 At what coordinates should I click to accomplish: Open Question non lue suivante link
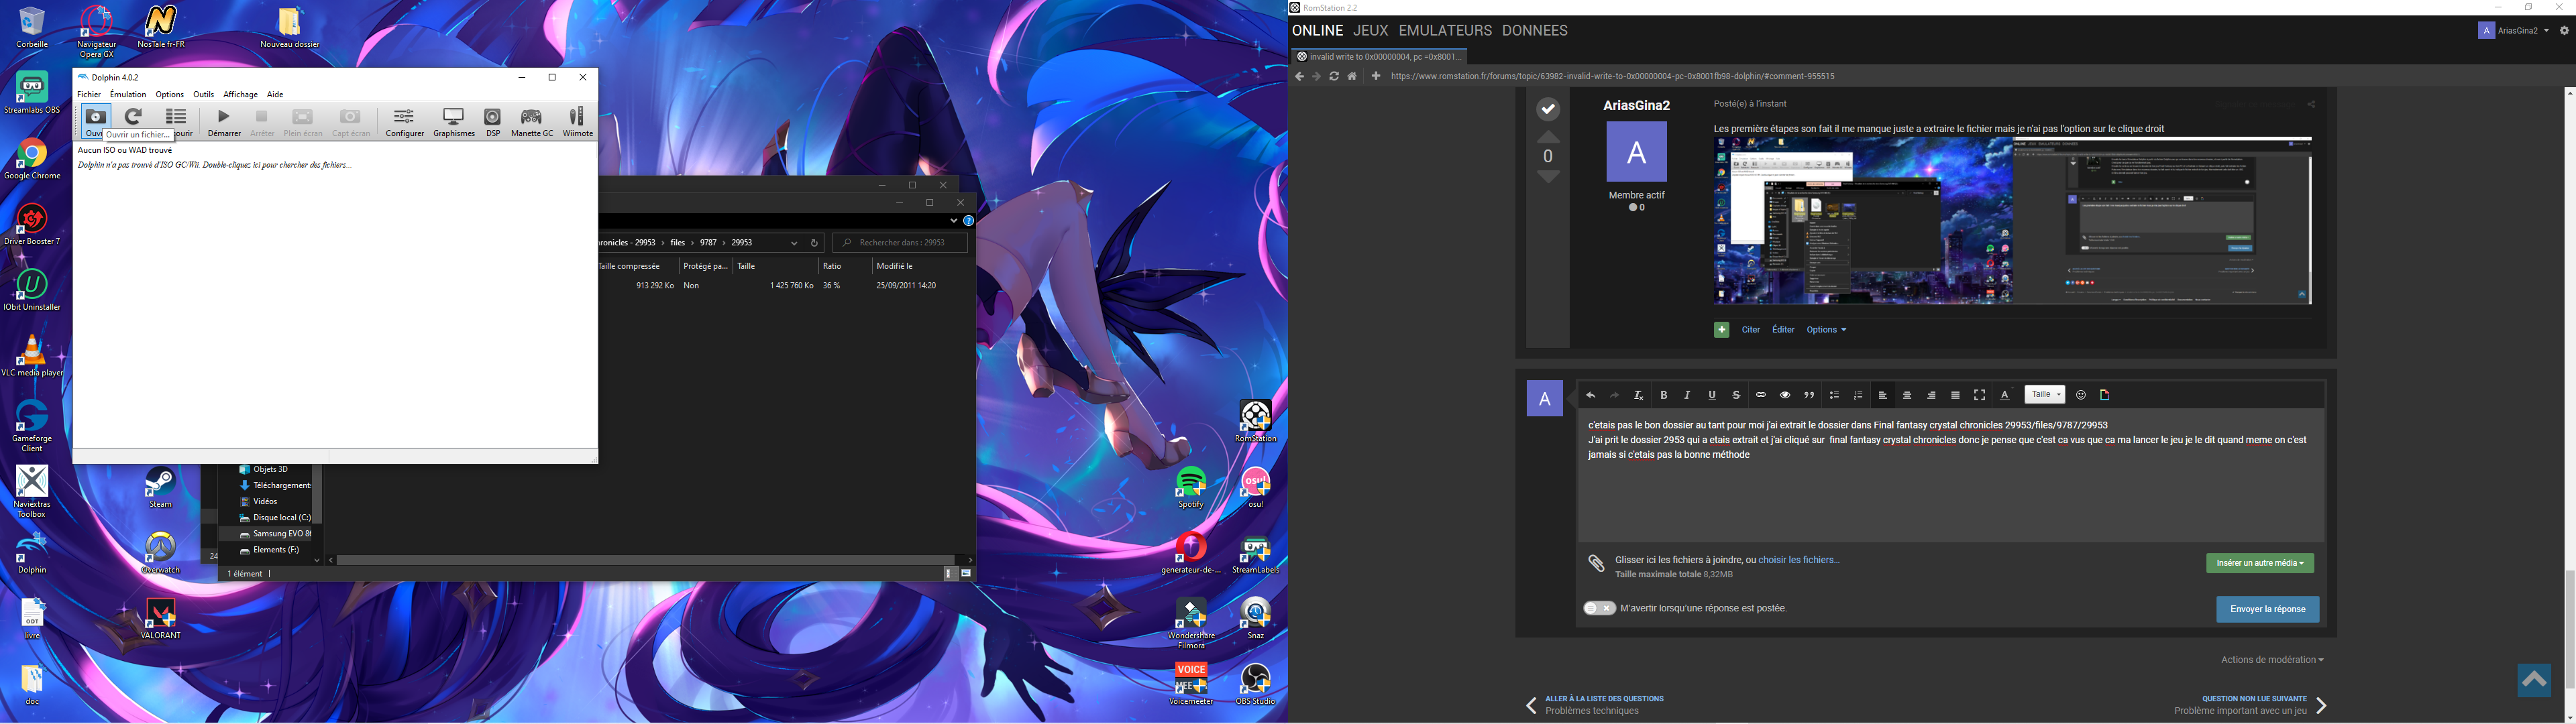2254,699
